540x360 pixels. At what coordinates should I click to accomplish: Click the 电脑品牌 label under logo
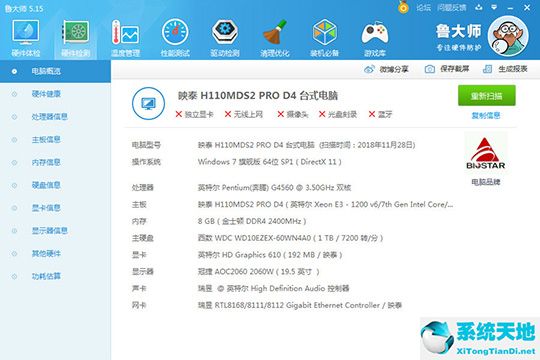point(486,182)
